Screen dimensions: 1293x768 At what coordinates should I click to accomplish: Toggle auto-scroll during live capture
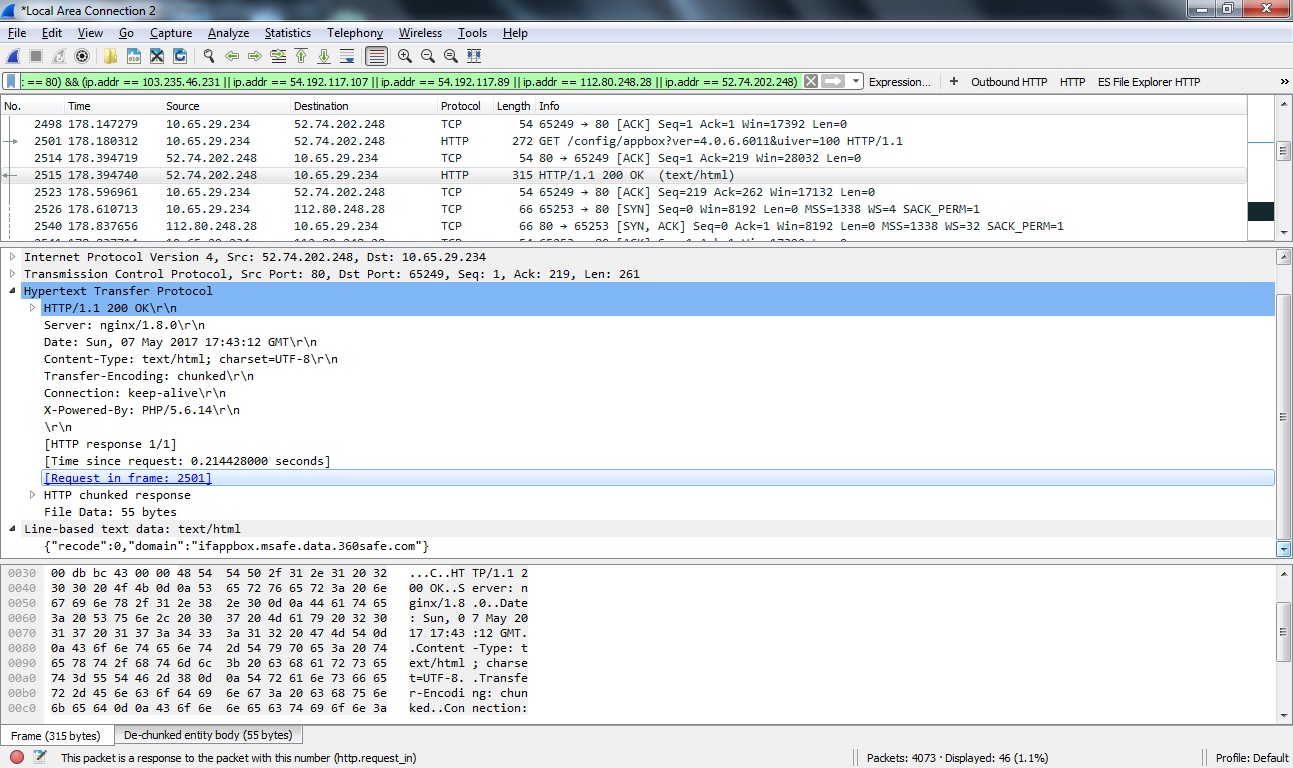pos(347,56)
